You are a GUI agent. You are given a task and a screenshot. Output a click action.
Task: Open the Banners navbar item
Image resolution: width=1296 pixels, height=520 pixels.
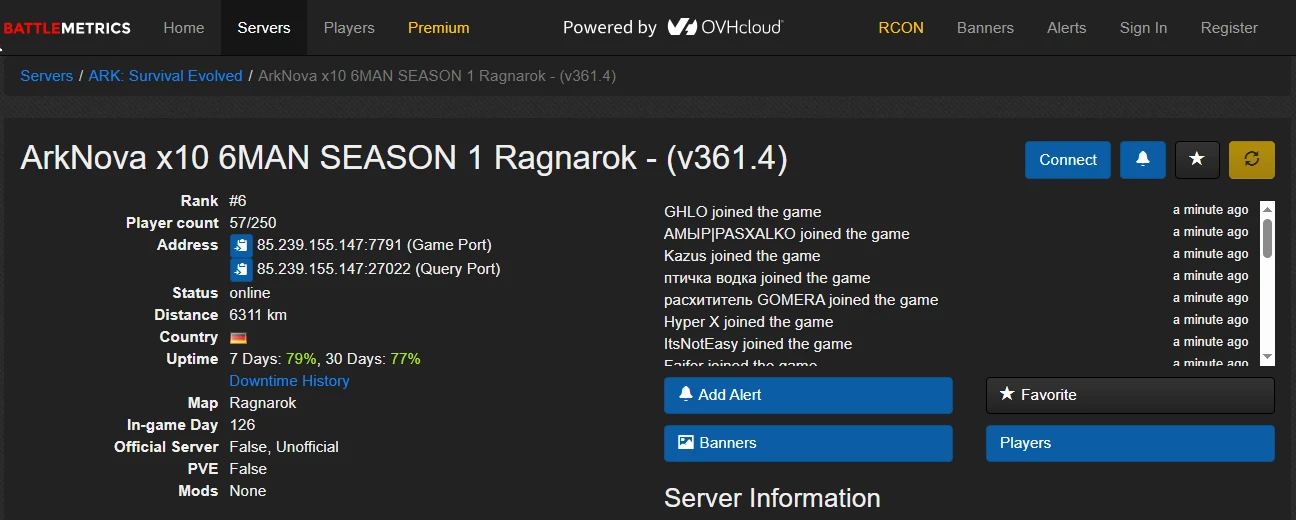985,28
